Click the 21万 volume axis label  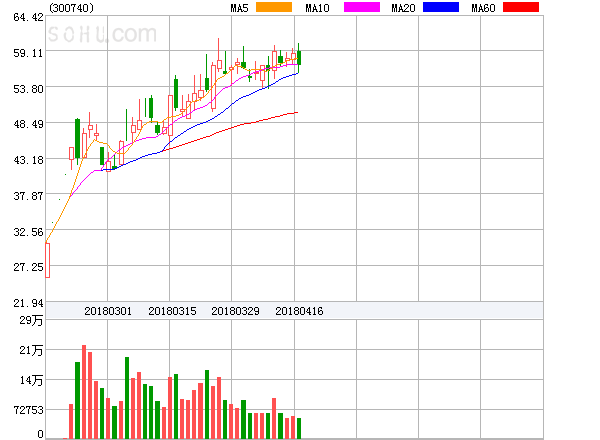click(31, 350)
